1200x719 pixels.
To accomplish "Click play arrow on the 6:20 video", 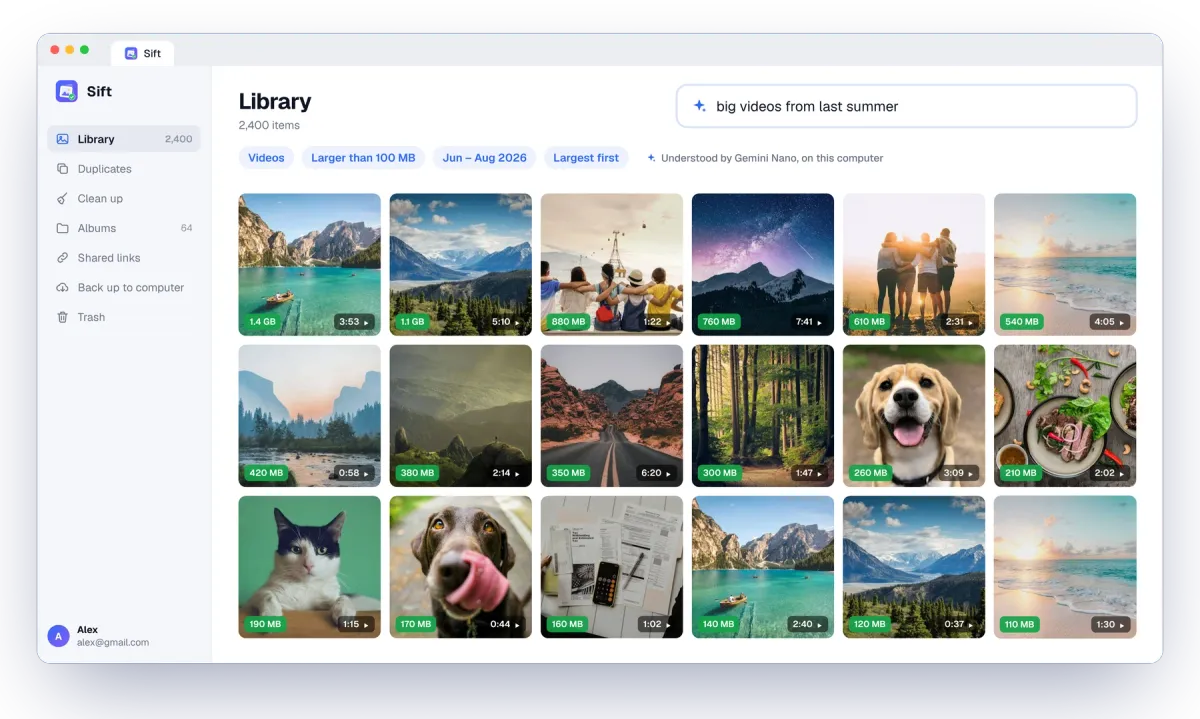I will click(x=669, y=473).
